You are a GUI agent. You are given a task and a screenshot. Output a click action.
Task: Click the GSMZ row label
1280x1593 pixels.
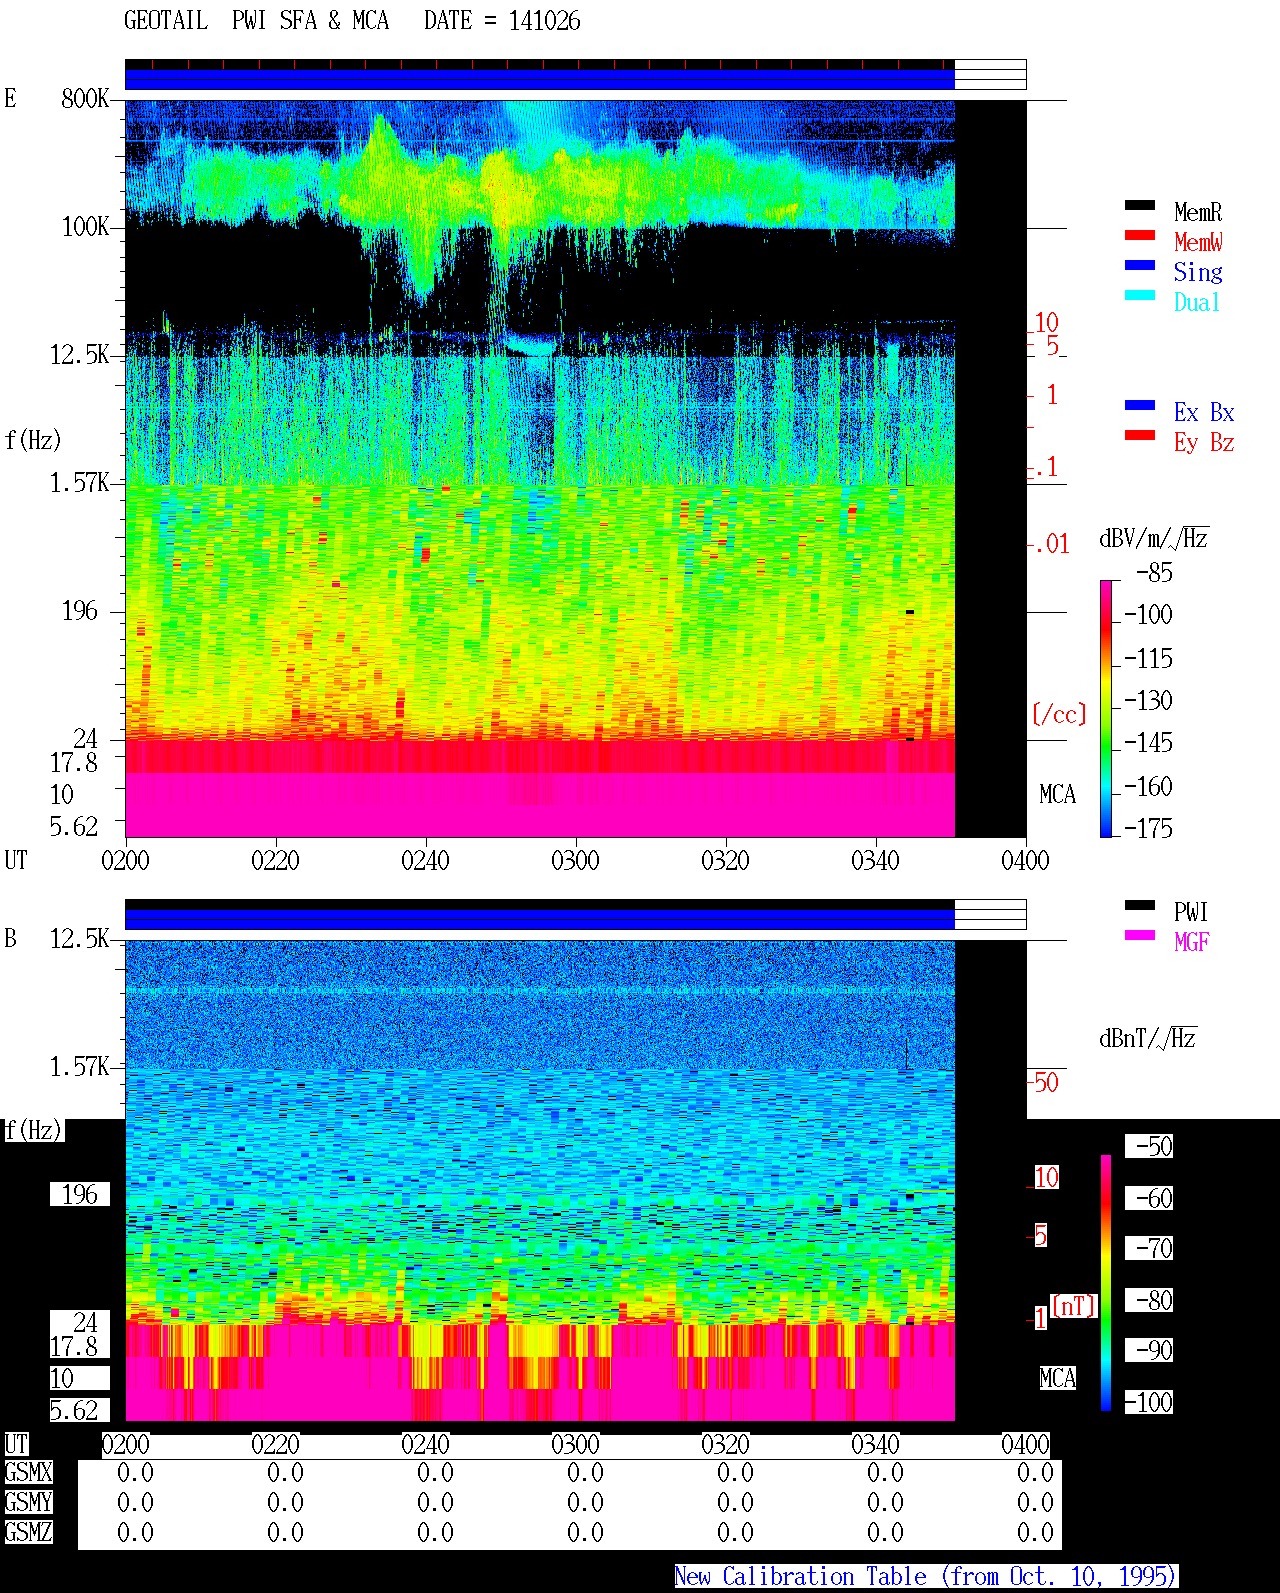pos(28,1533)
